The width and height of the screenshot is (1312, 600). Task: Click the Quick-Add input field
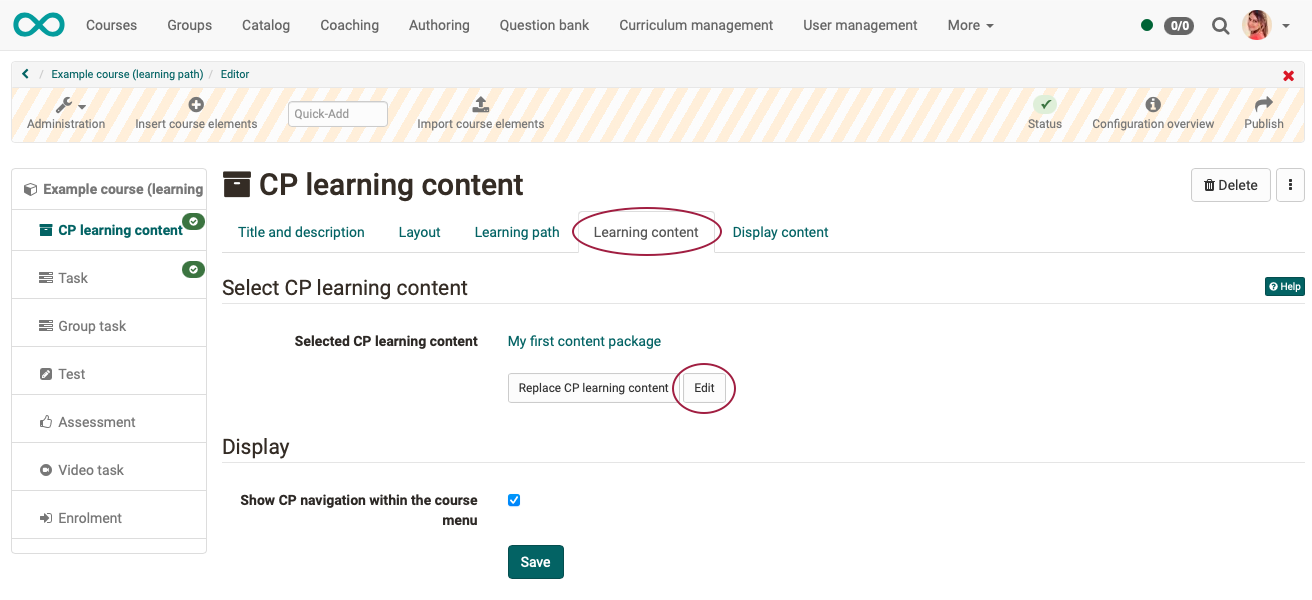(x=337, y=114)
